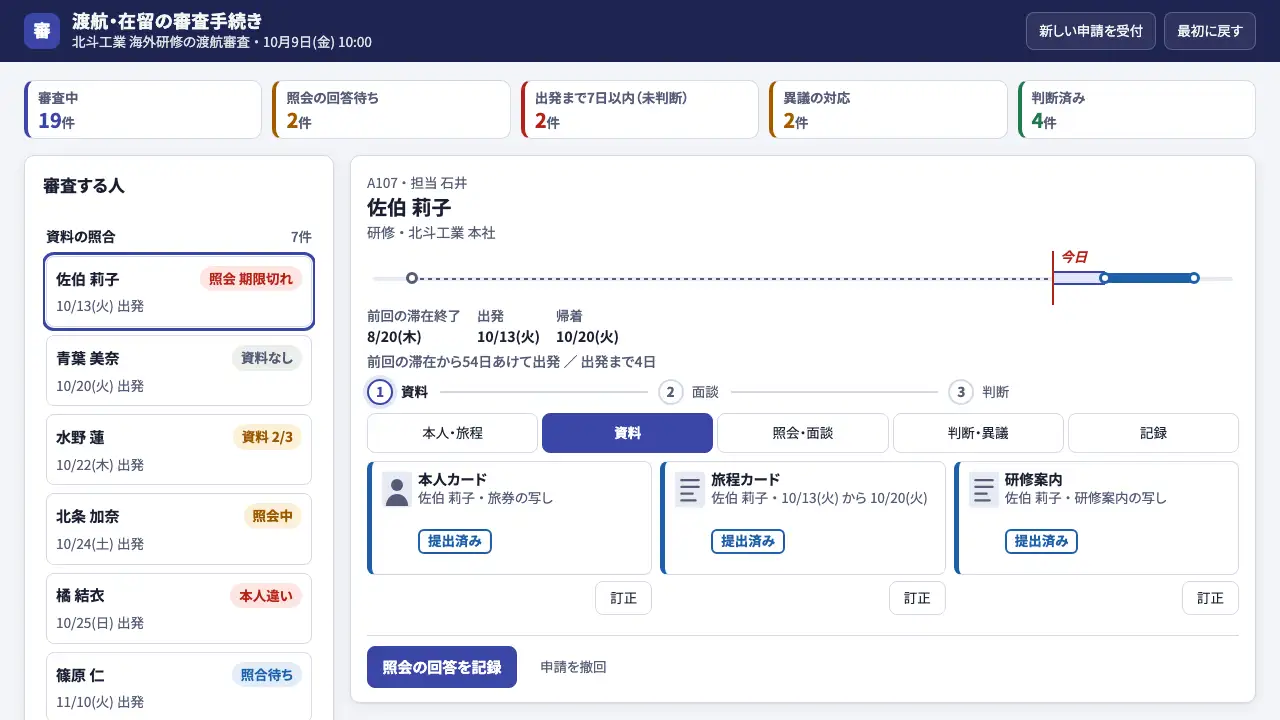1280x720 pixels.
Task: Select applicant 橘 結衣
Action: [179, 608]
